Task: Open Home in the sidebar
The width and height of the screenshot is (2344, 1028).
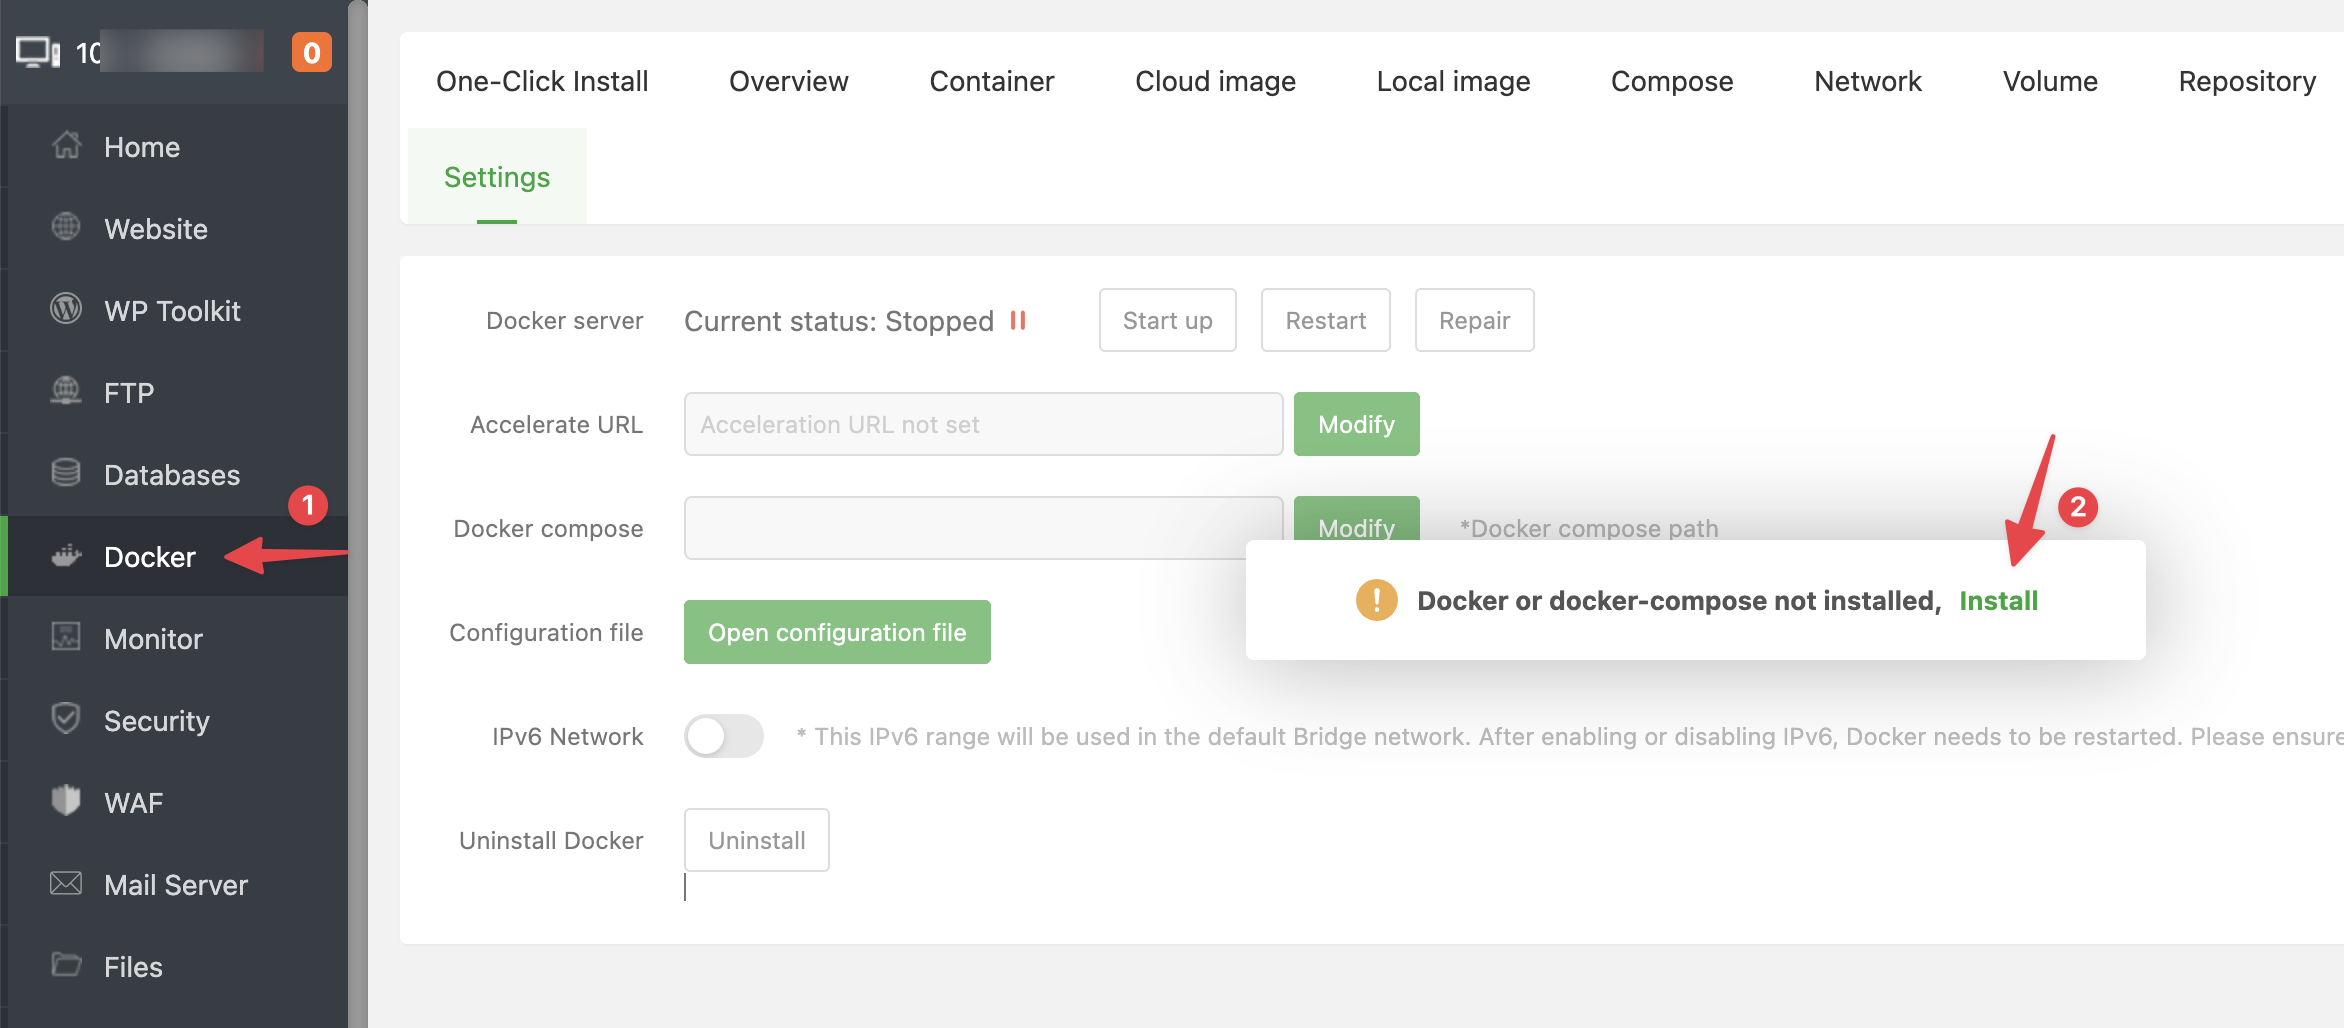Action: (178, 146)
